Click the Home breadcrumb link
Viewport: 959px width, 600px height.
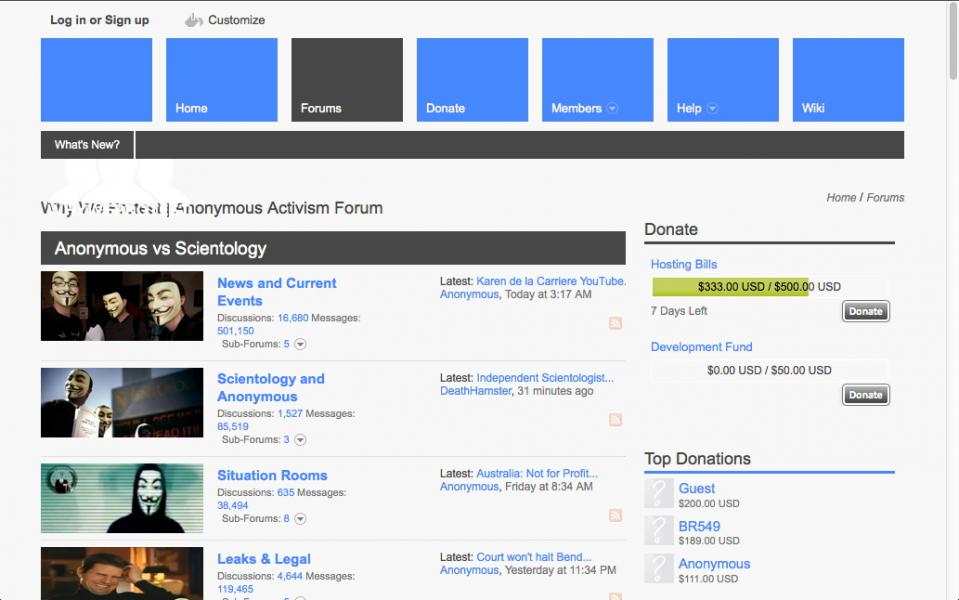(841, 198)
